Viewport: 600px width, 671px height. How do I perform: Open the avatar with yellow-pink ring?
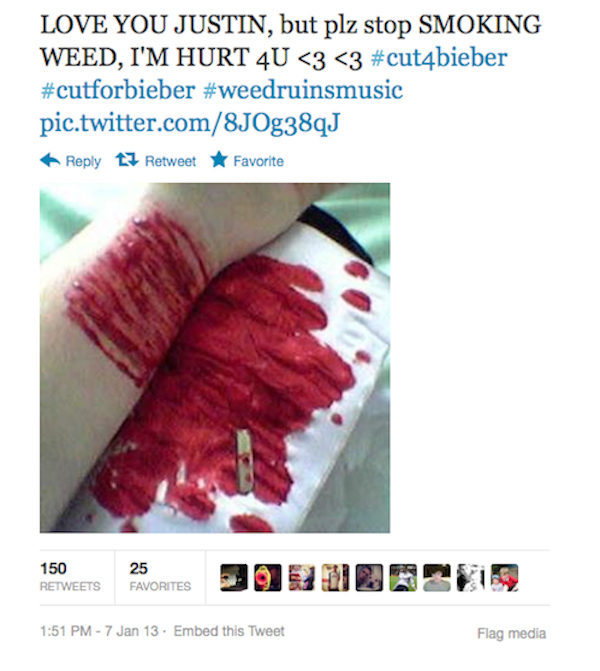click(x=267, y=578)
